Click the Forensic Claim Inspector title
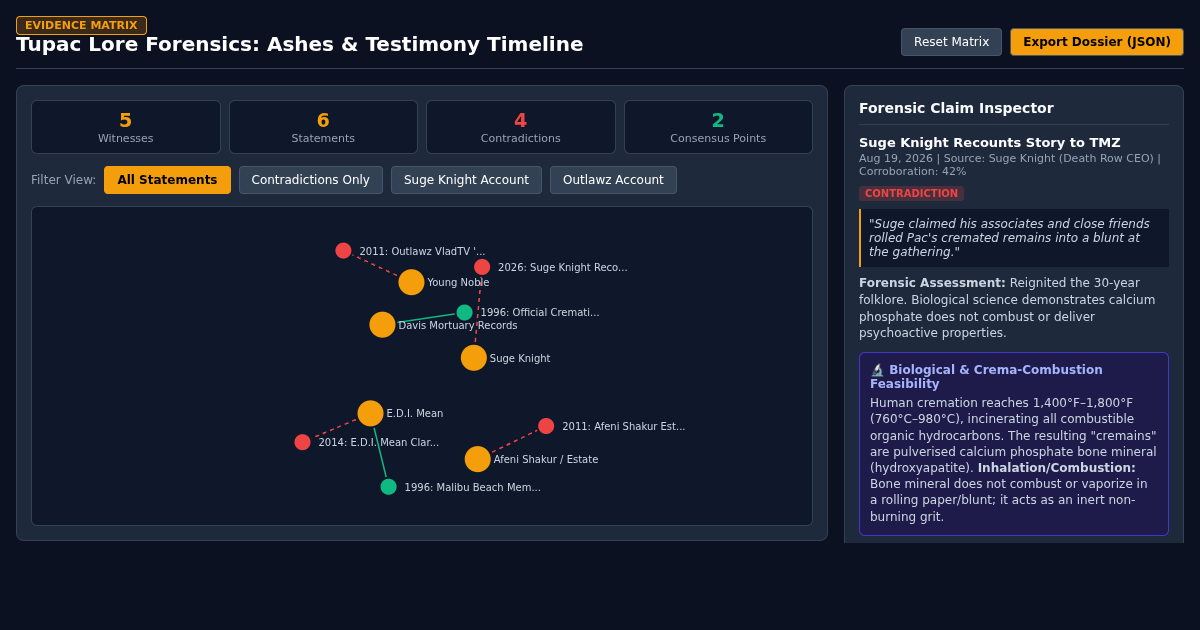 pyautogui.click(x=956, y=108)
